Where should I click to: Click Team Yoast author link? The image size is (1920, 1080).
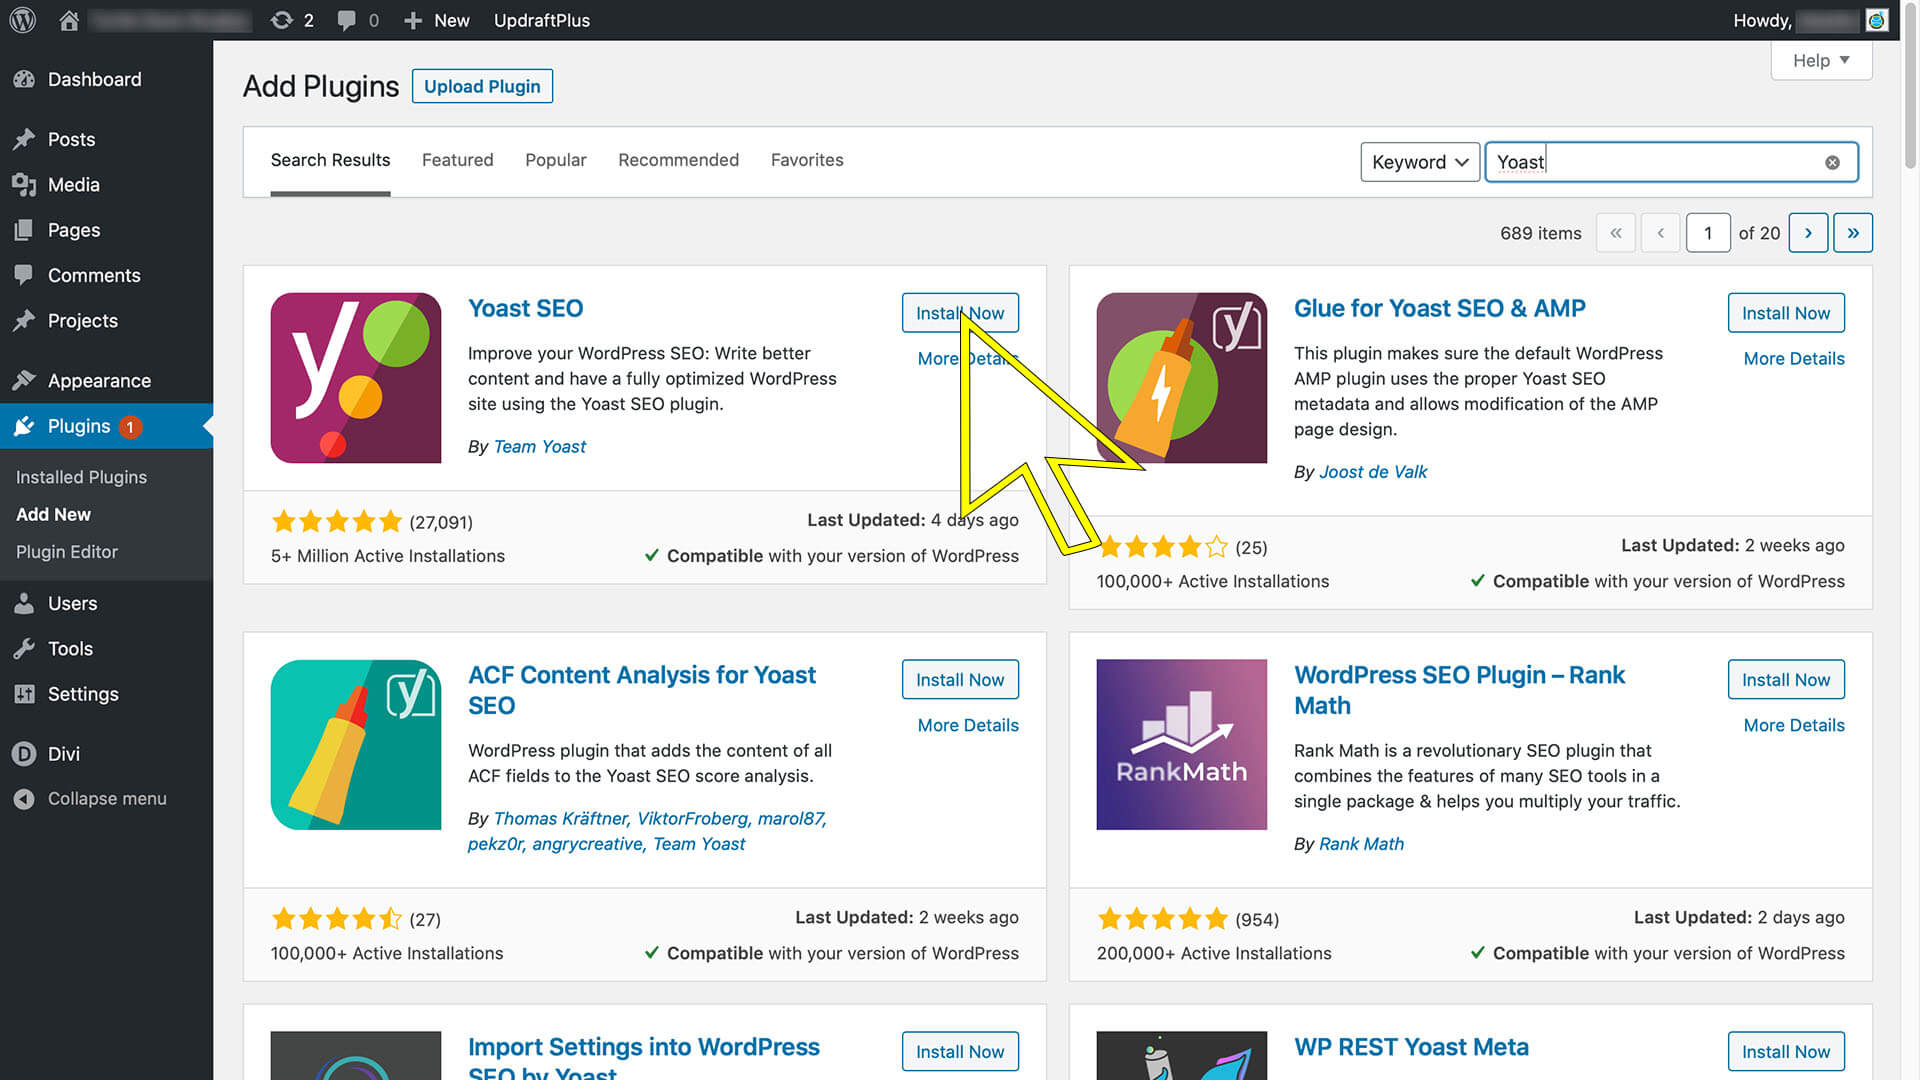[539, 446]
